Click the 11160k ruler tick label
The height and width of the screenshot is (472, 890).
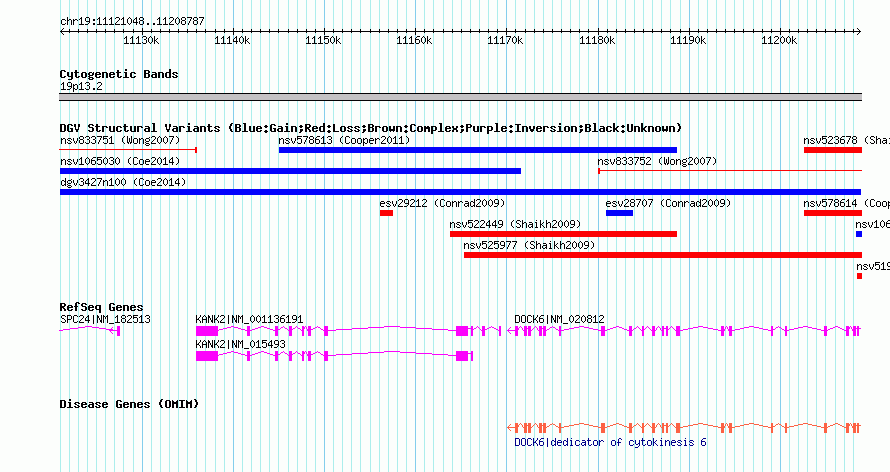click(x=414, y=40)
